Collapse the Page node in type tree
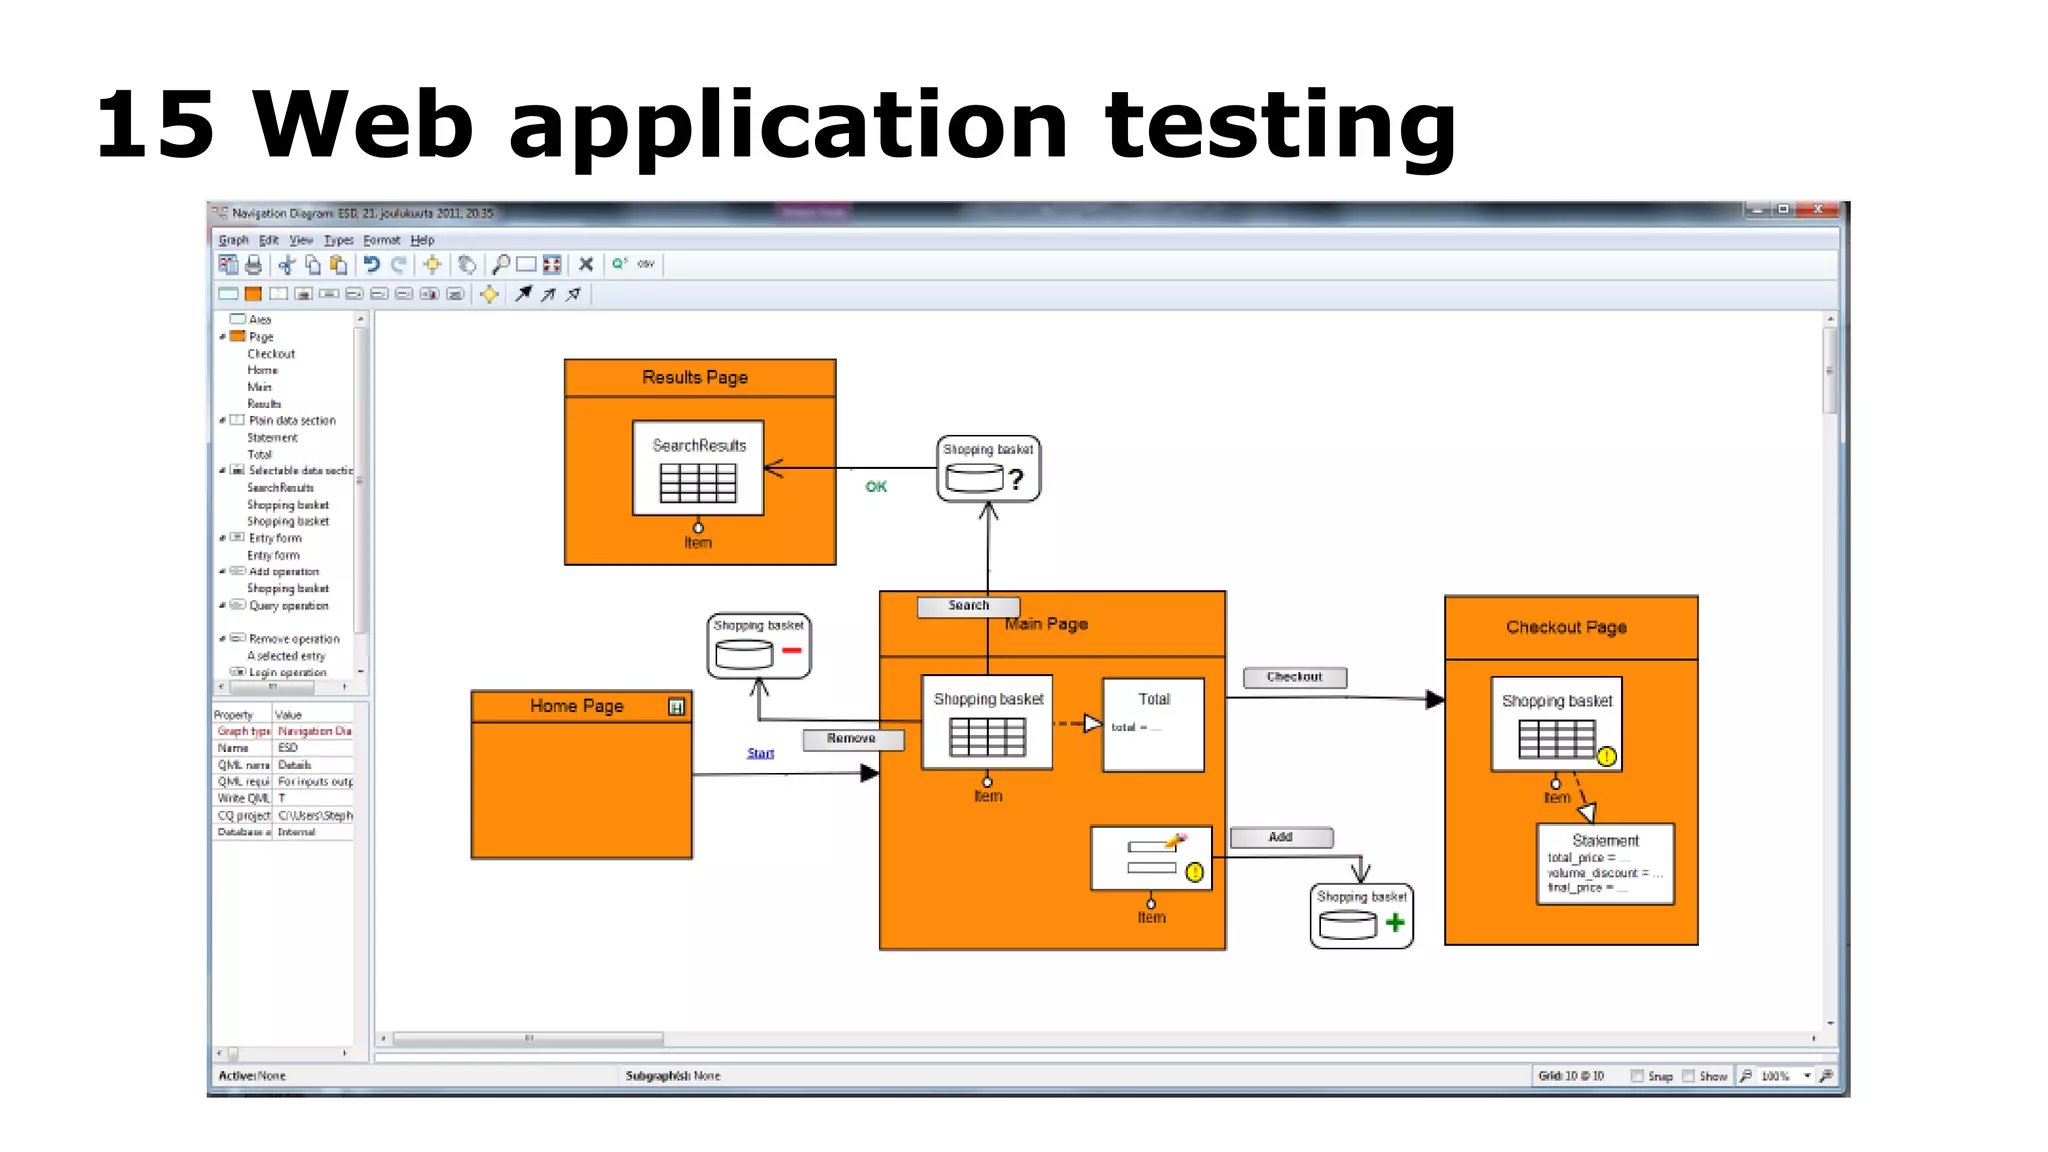Screen dimensions: 2048x1152 pos(223,337)
